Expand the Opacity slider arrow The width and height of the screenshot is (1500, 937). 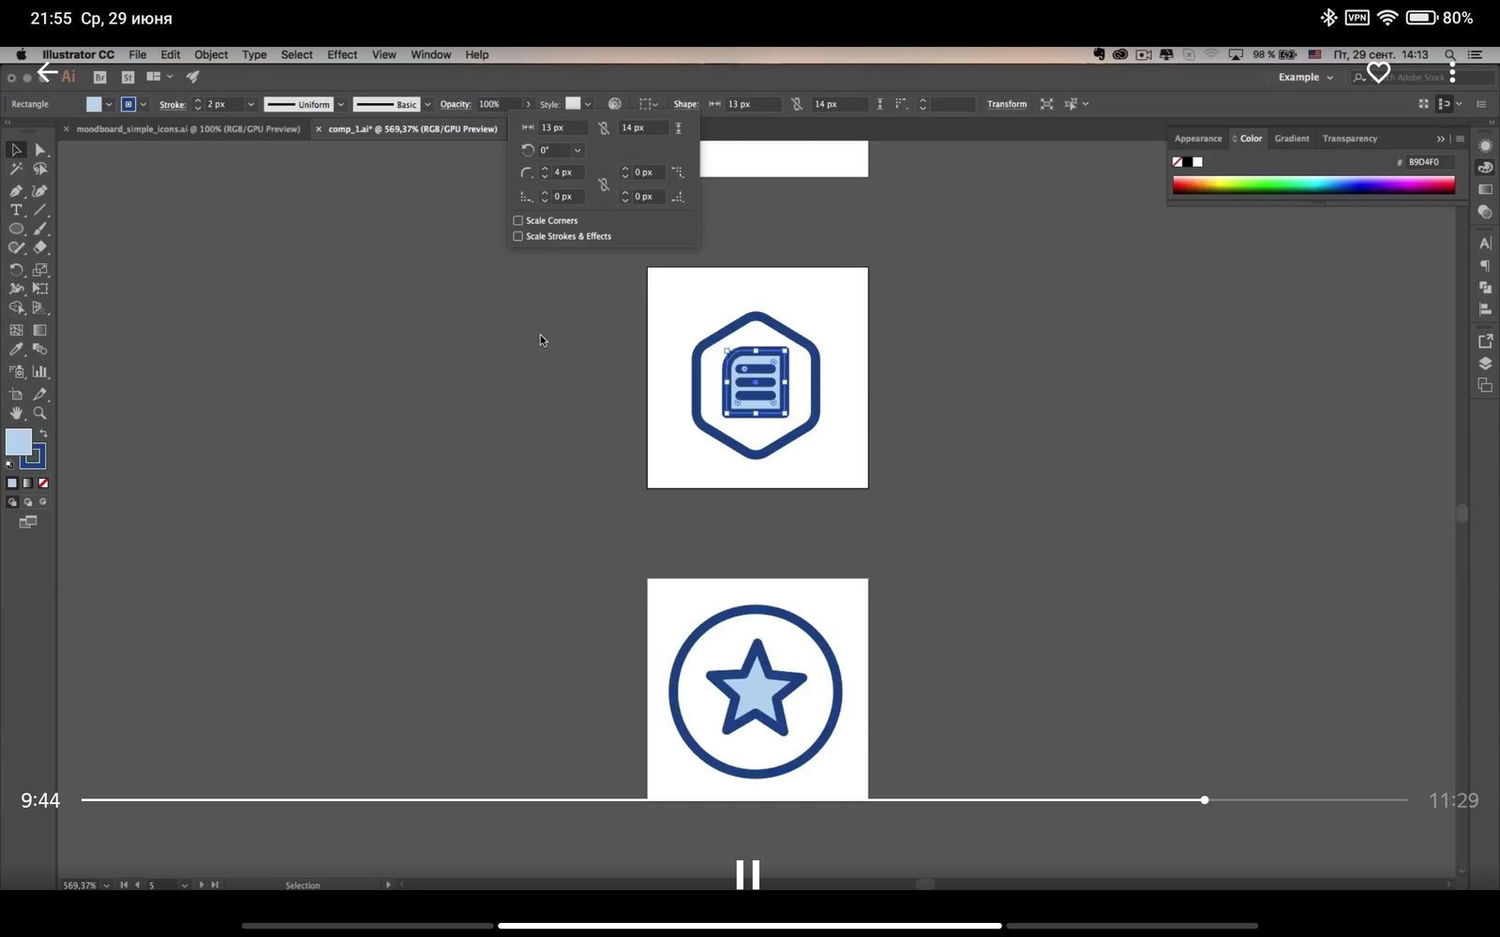(x=528, y=104)
